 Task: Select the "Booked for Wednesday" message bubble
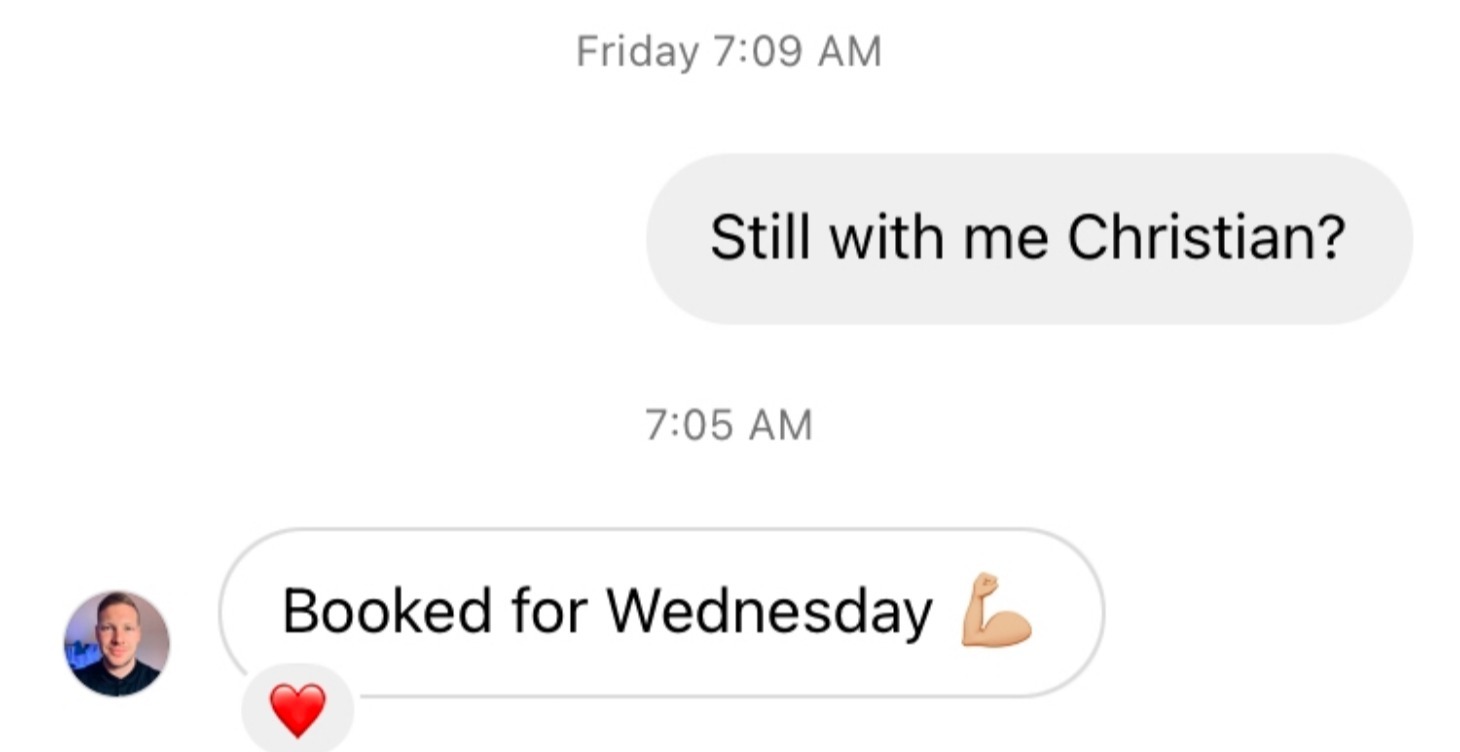[660, 610]
